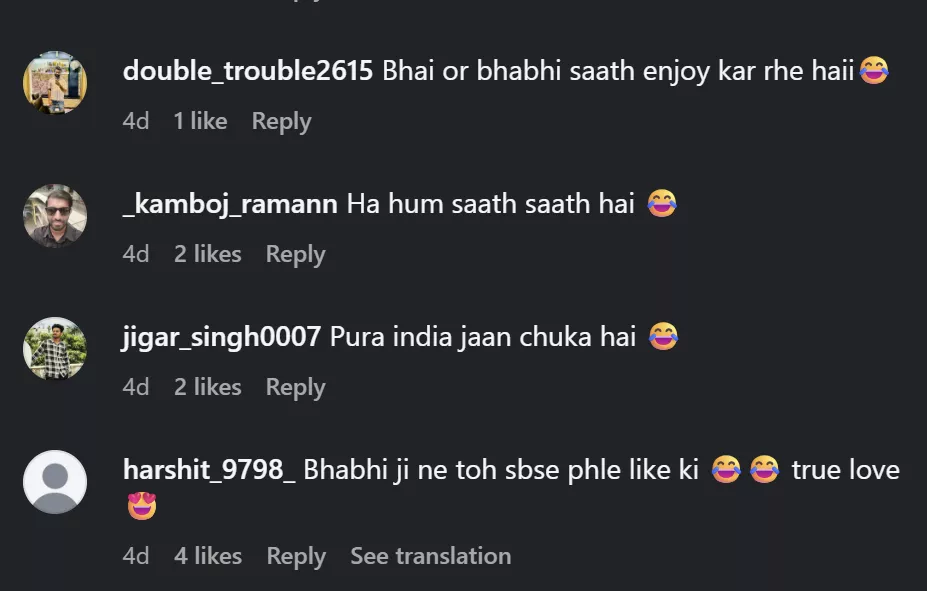The image size is (927, 591).
Task: View the 2 likes on _kamboj_ramann's comment
Action: coord(207,254)
